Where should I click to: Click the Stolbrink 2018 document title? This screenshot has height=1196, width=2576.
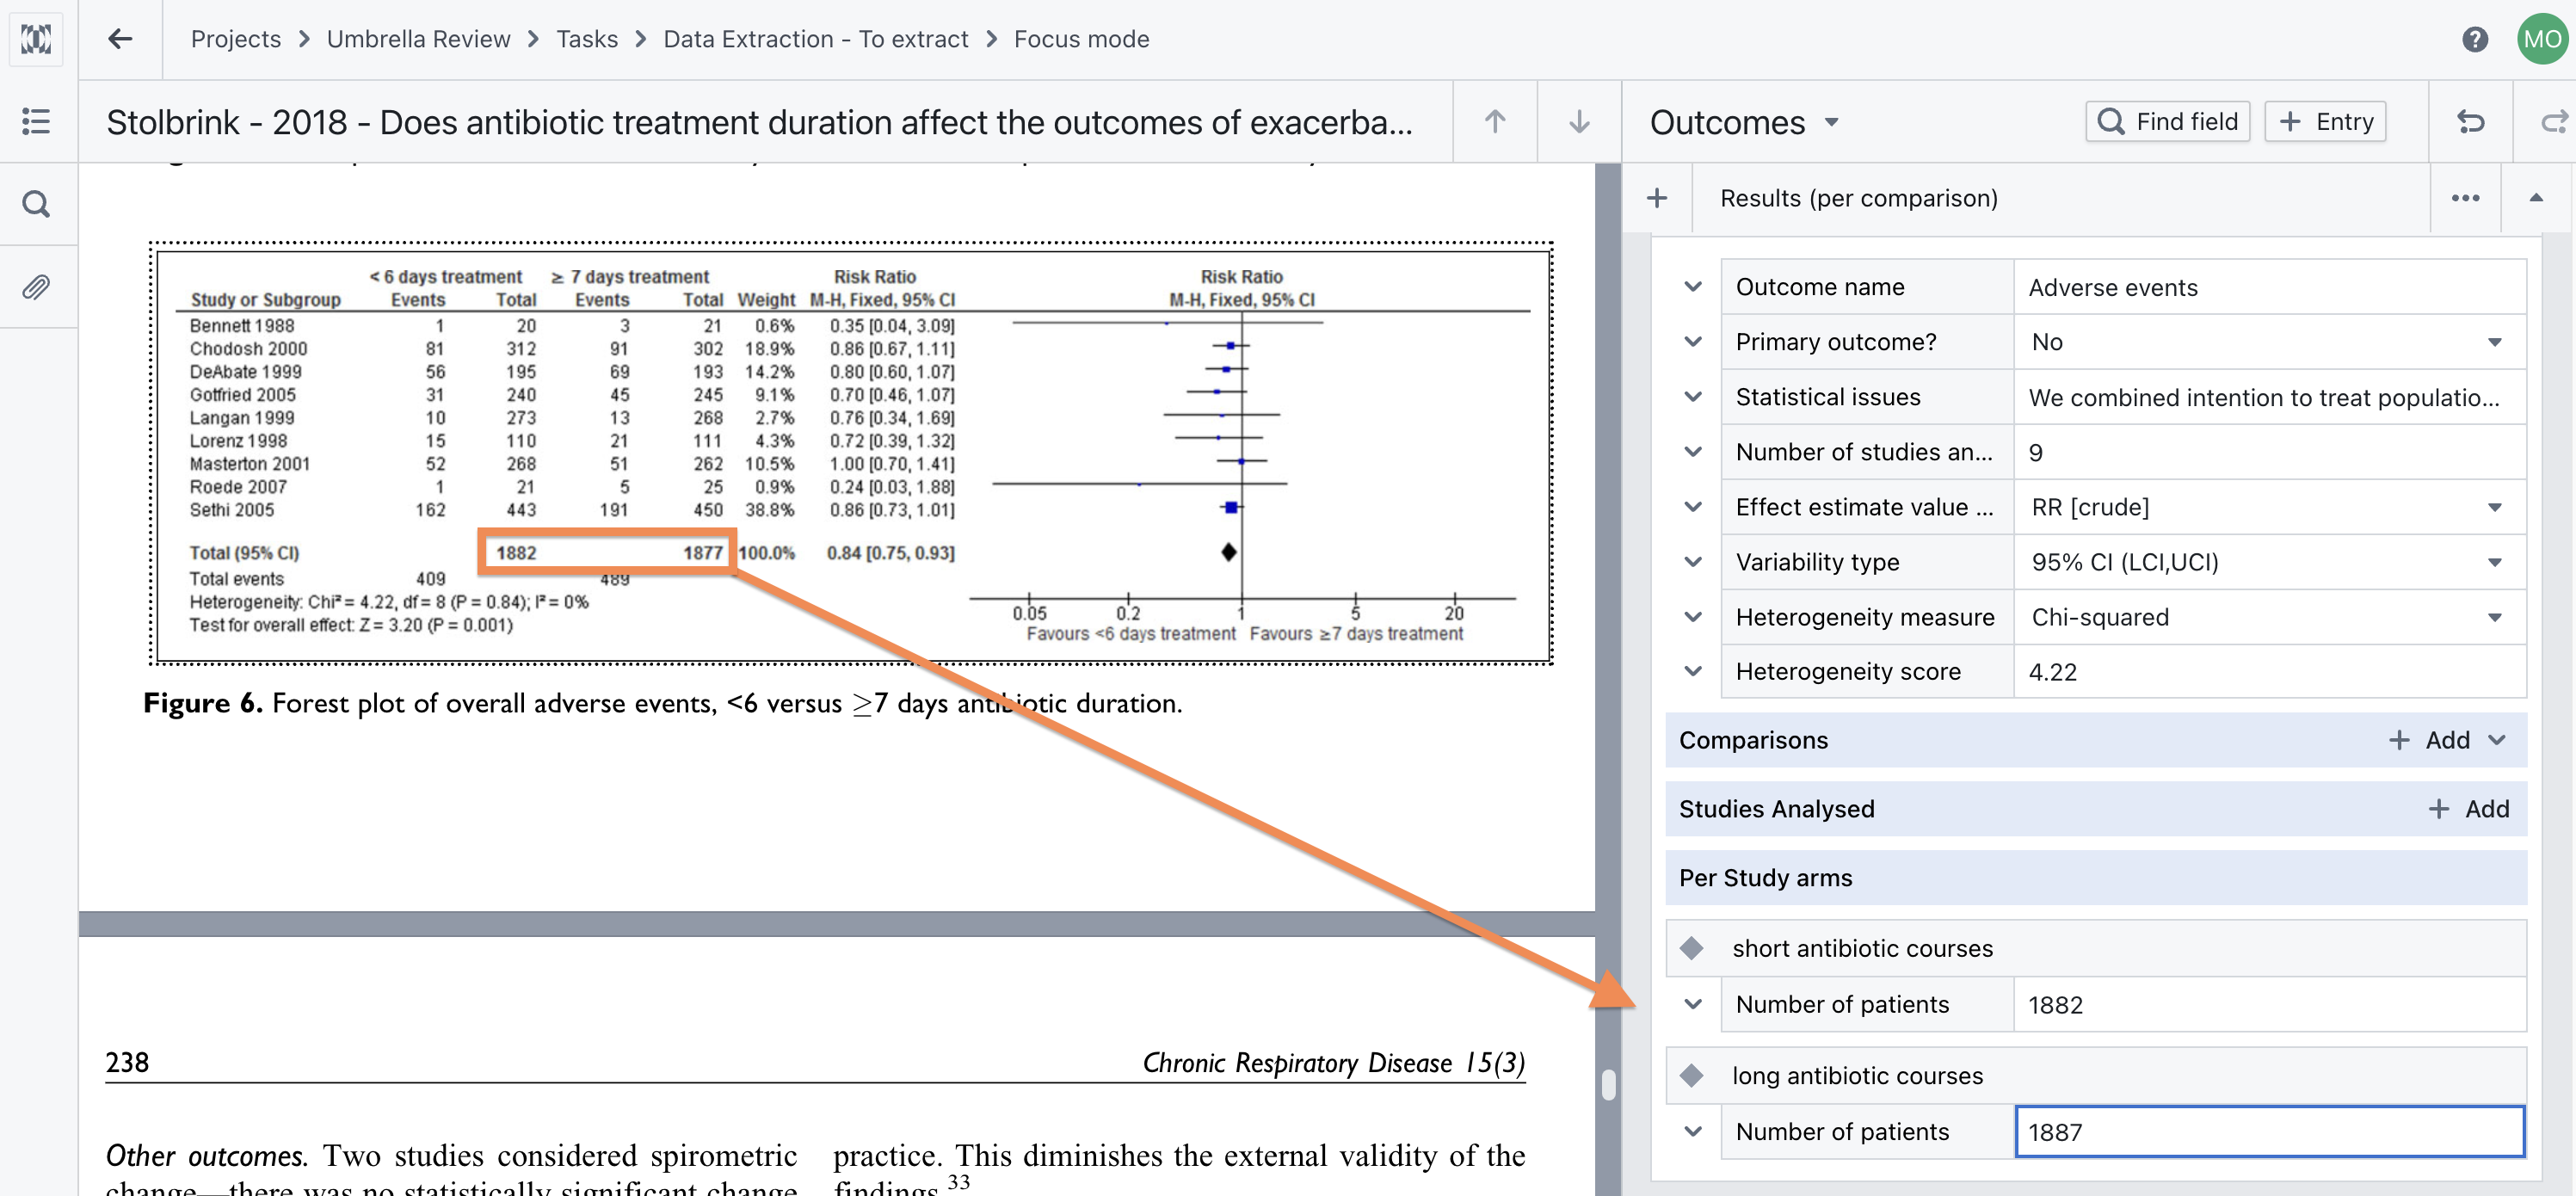coord(759,122)
